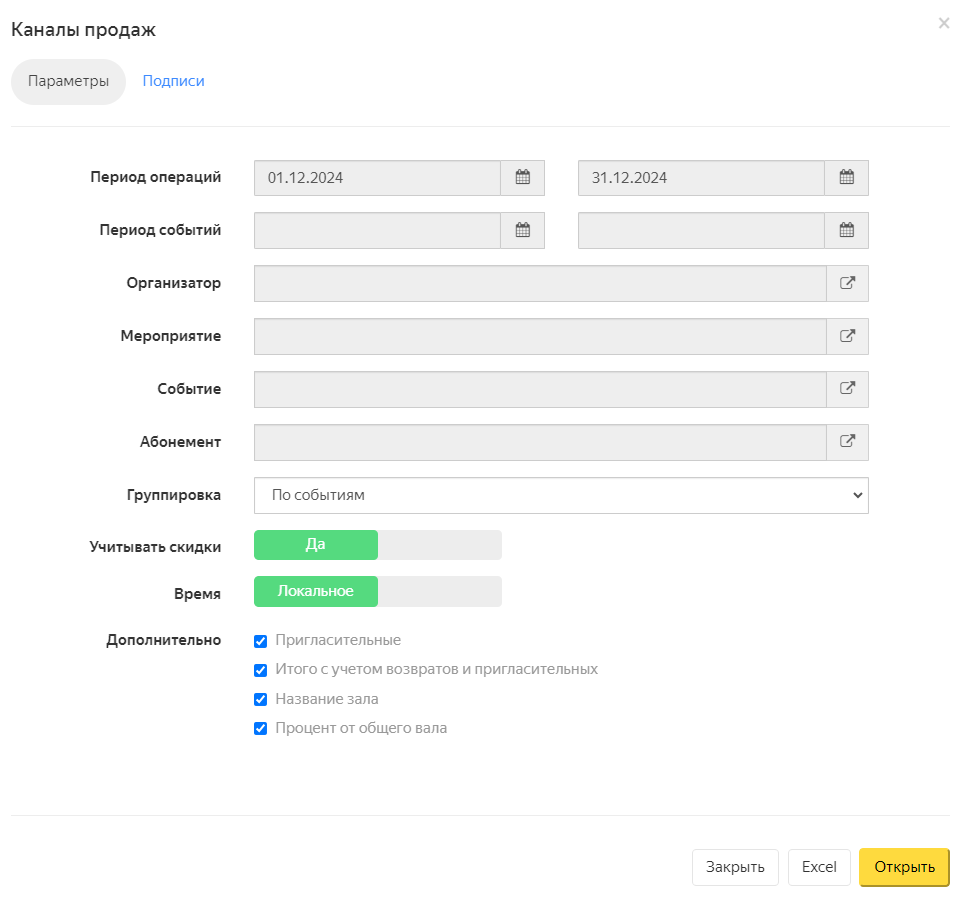Open the Событие selection popup icon
This screenshot has width=960, height=899.
coord(847,389)
